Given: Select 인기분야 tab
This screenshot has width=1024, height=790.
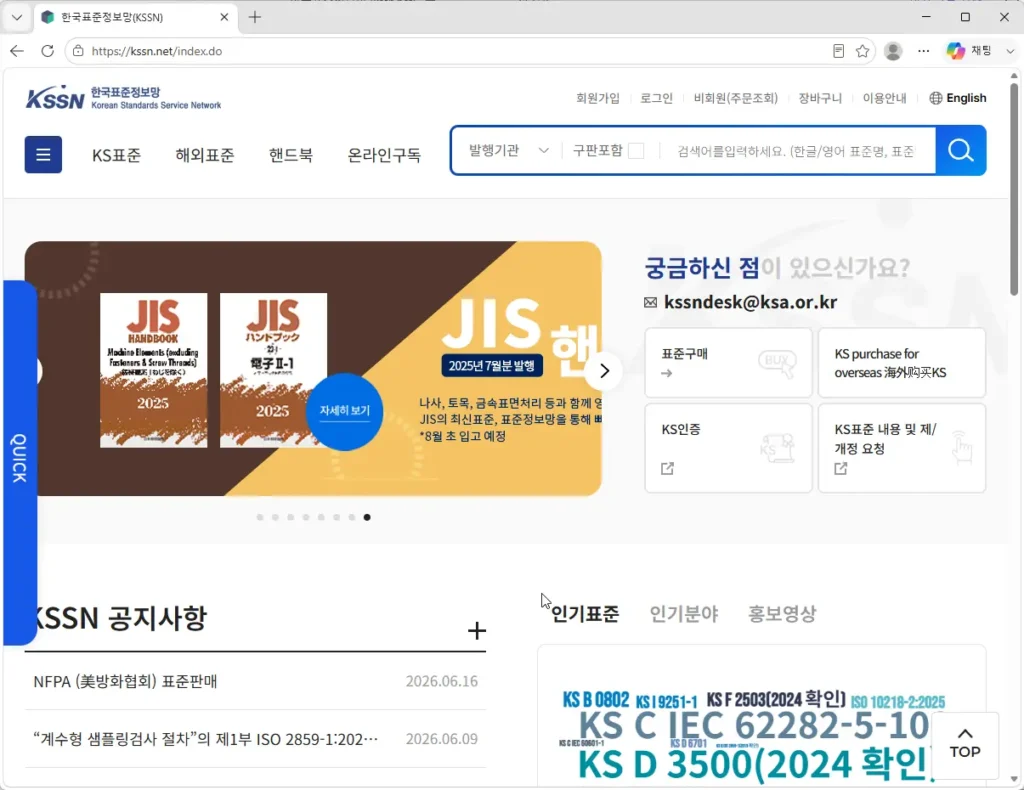Looking at the screenshot, I should [x=684, y=614].
